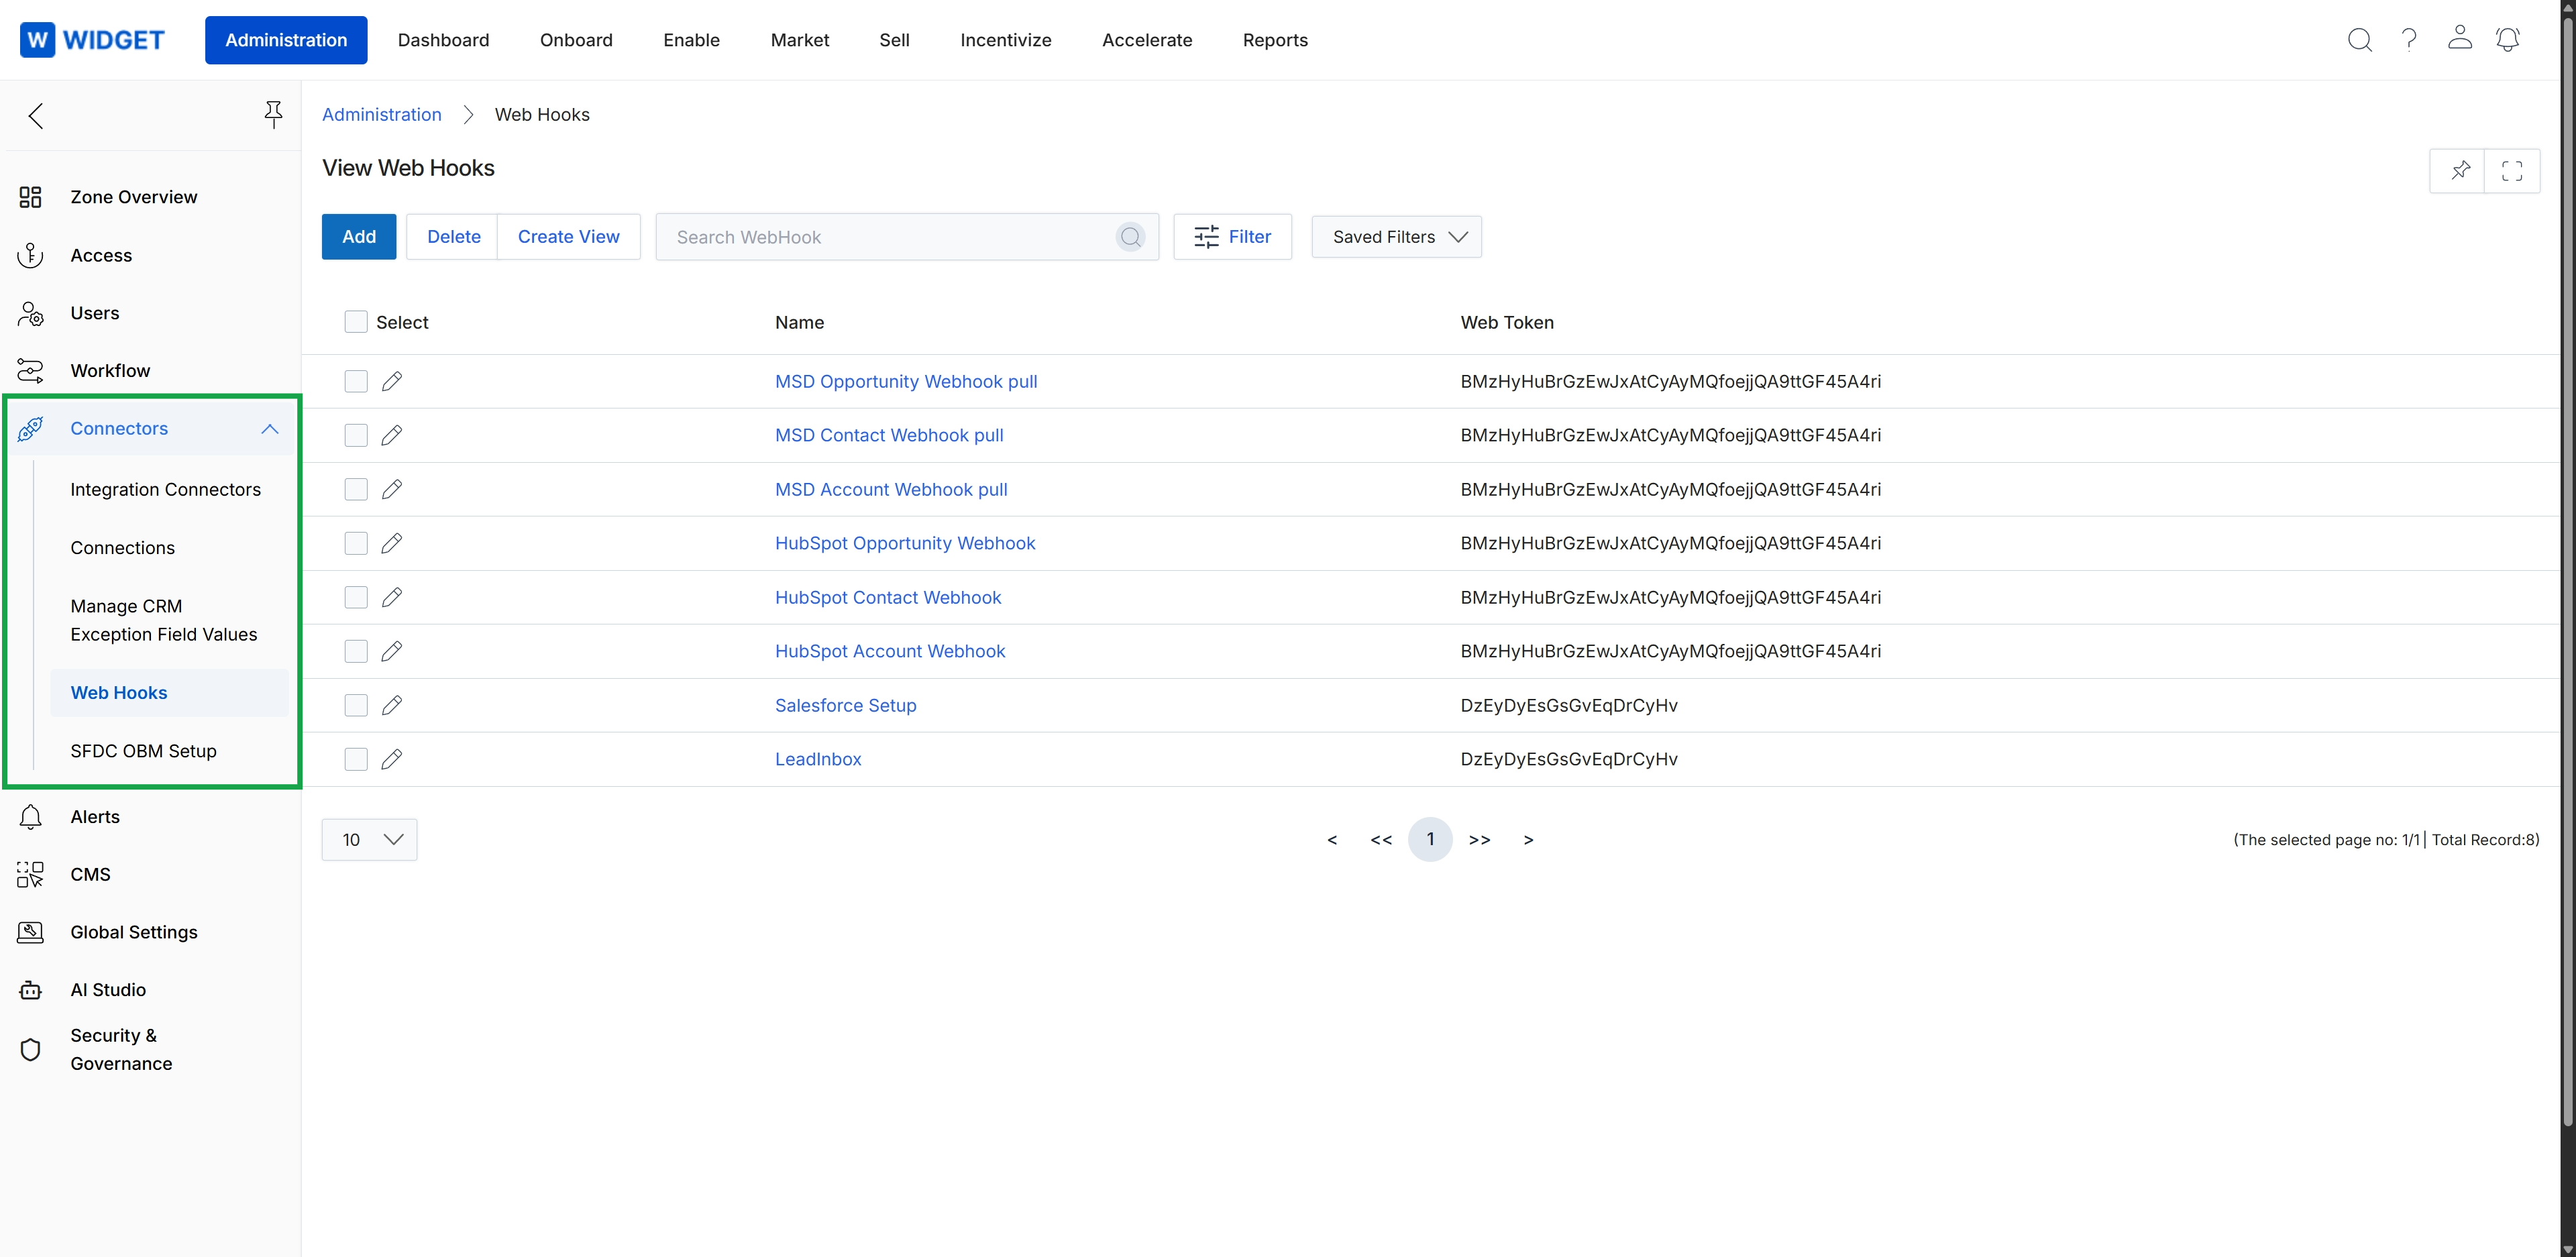This screenshot has height=1257, width=2576.
Task: Click the AI Studio robot icon
Action: pyautogui.click(x=30, y=990)
